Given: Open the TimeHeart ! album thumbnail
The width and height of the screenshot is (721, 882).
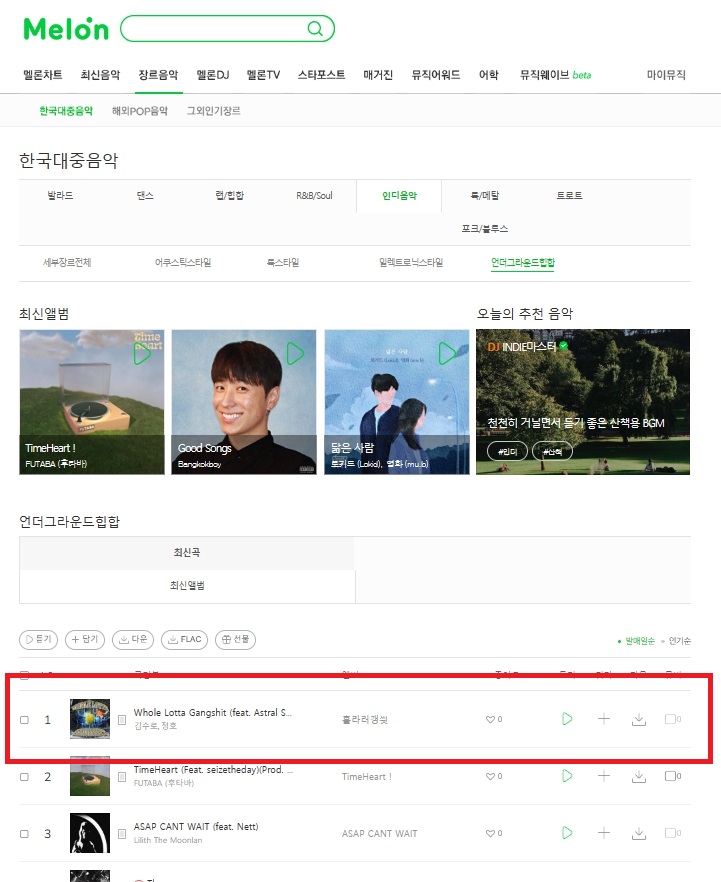Looking at the screenshot, I should coord(92,402).
